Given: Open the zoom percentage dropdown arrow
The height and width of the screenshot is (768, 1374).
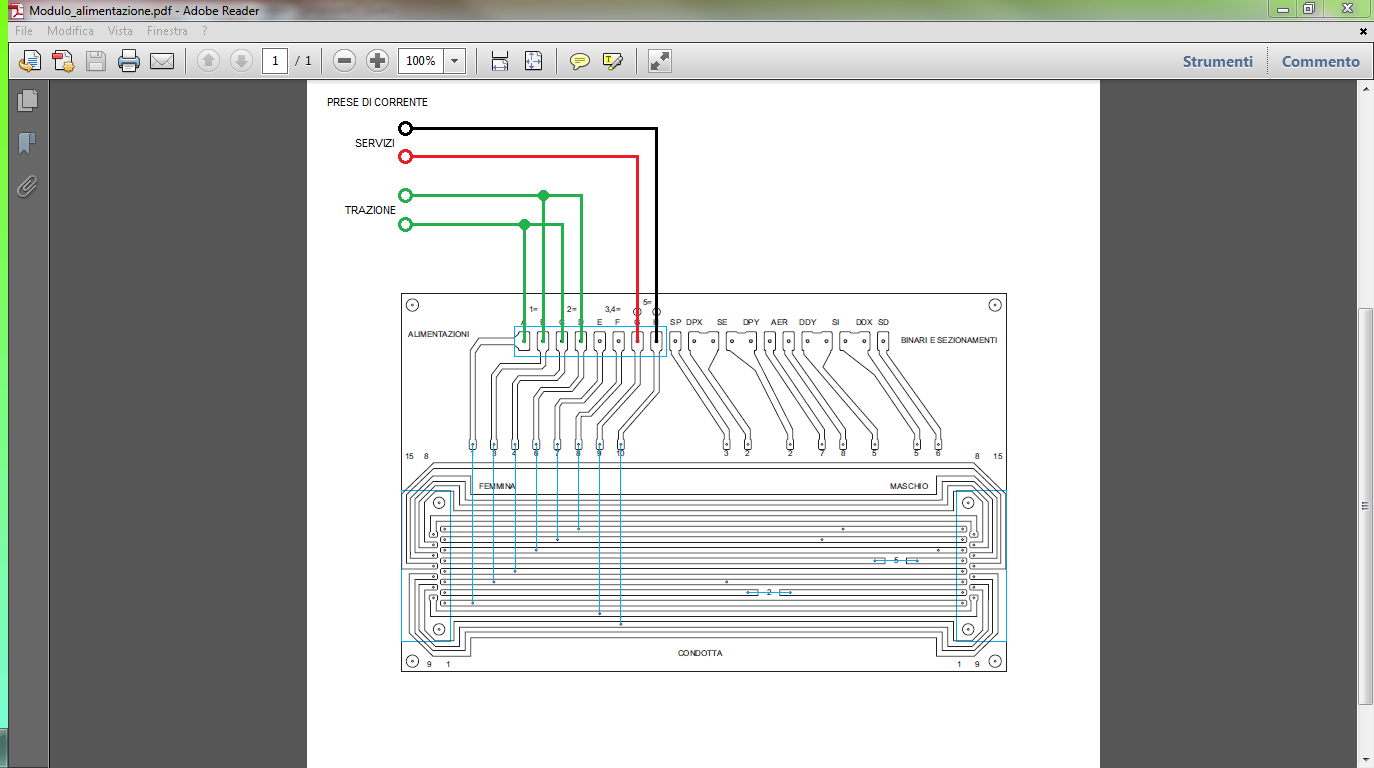Looking at the screenshot, I should [x=455, y=61].
